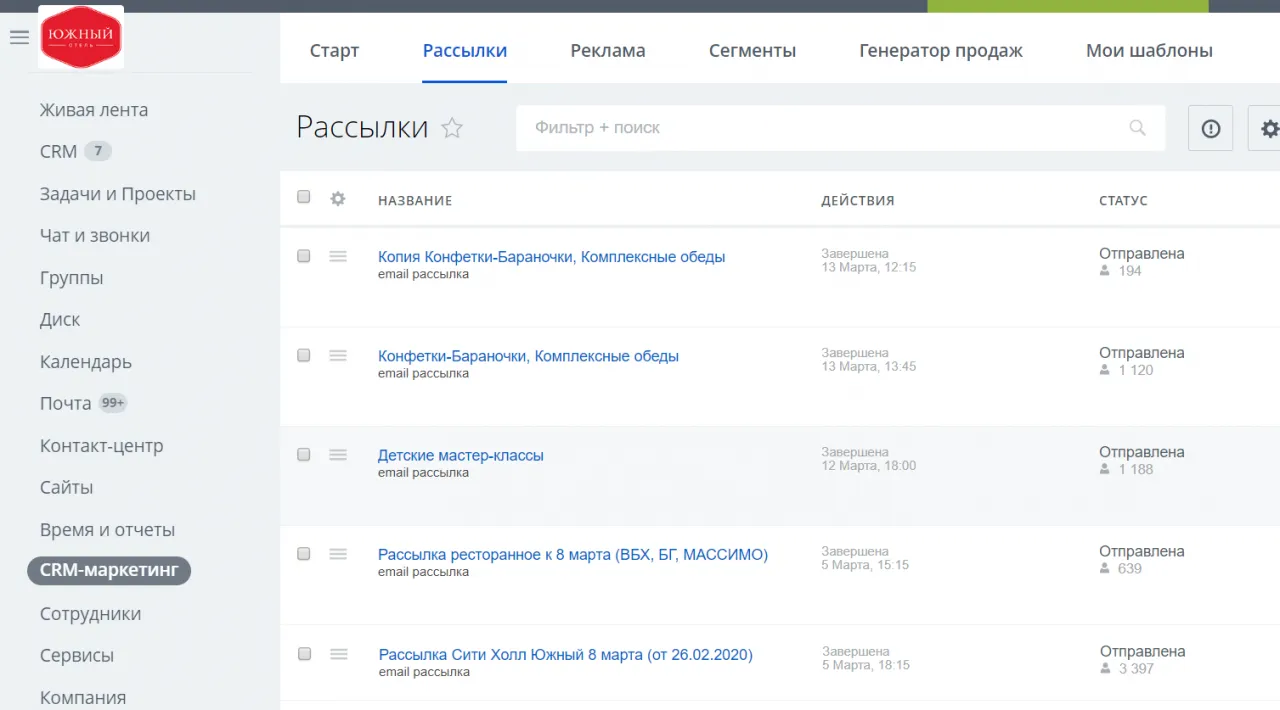Open the actions menu for Конфетки-Бараночки row
Image resolution: width=1280 pixels, height=710 pixels.
click(x=337, y=355)
